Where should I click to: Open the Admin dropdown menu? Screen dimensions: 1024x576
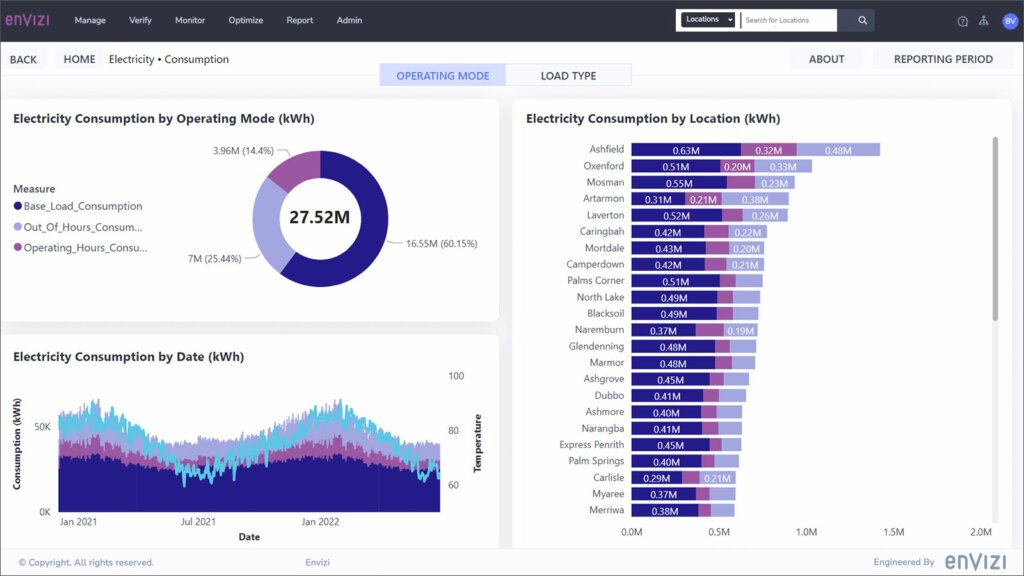click(x=349, y=19)
